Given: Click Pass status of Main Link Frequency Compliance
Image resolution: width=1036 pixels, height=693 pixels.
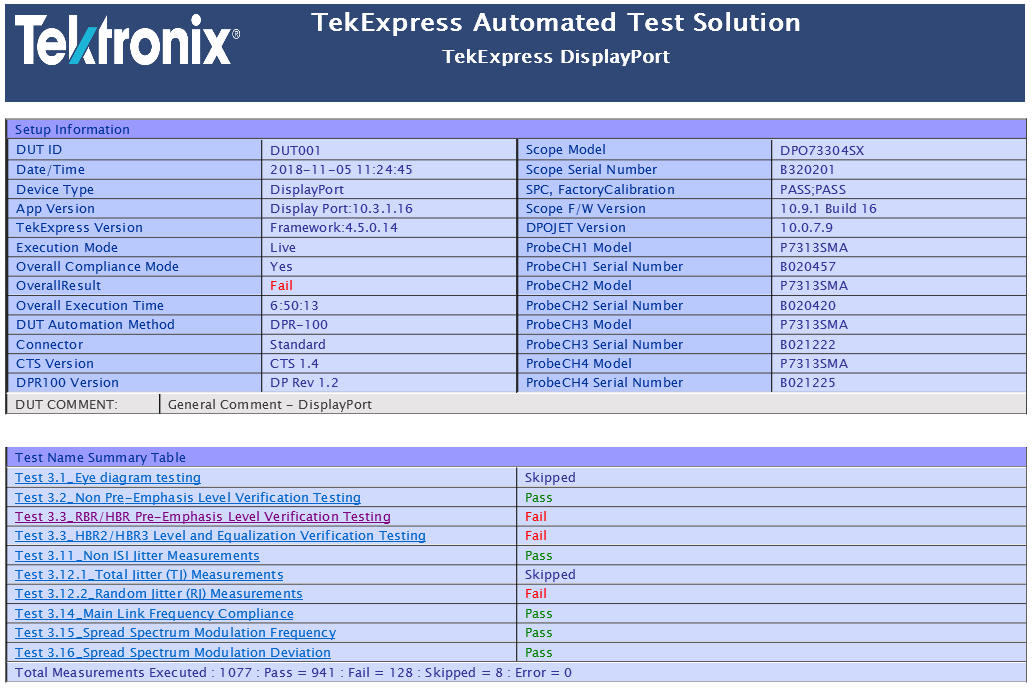Looking at the screenshot, I should pos(538,614).
